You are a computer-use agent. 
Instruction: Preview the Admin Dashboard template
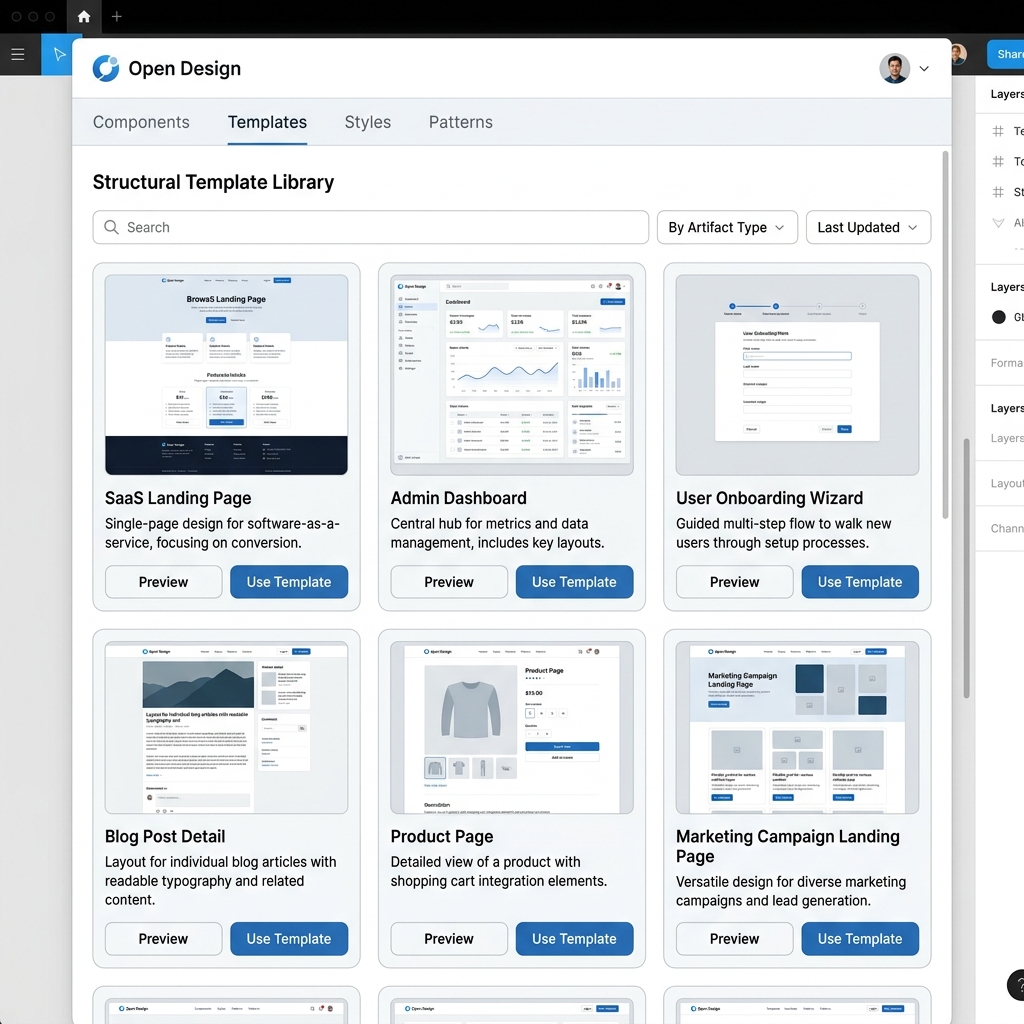(449, 582)
